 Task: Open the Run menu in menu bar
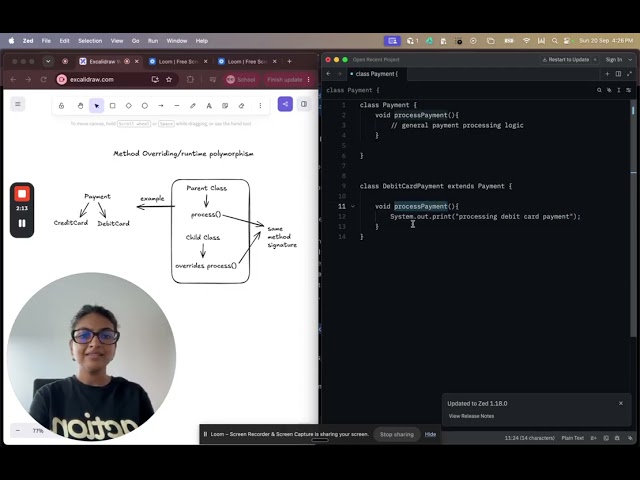[x=153, y=41]
